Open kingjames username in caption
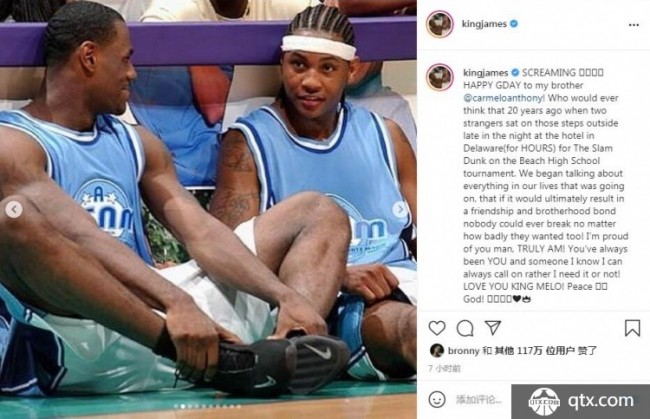650x419 pixels. [x=485, y=73]
